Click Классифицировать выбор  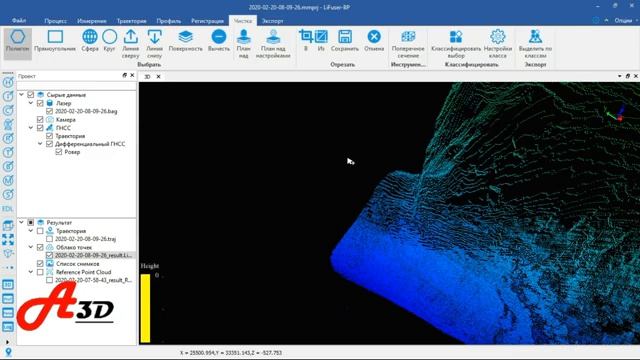[456, 44]
